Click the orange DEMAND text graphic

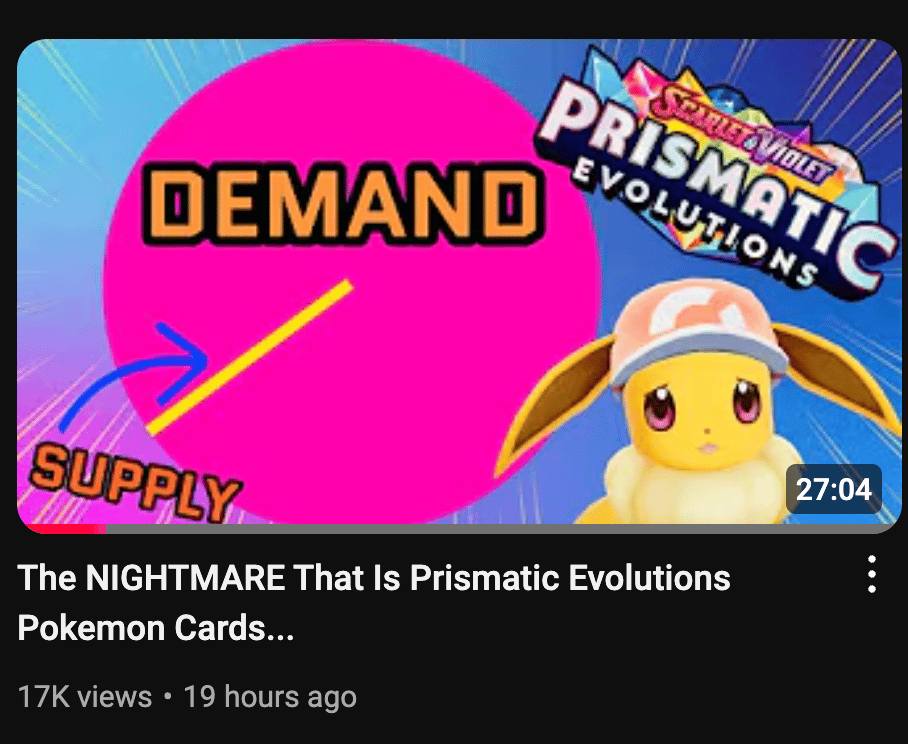tap(343, 205)
